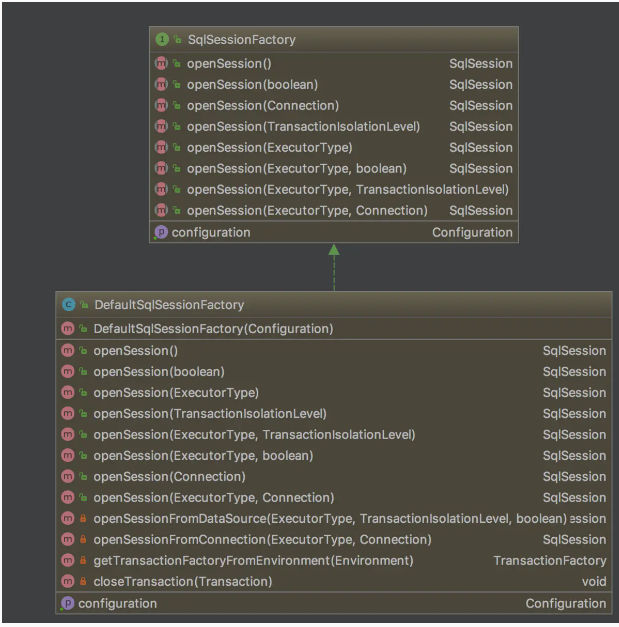Select openSession(ExecutorType) in SqlSessionFactory
Image resolution: width=619 pixels, height=627 pixels.
point(270,148)
